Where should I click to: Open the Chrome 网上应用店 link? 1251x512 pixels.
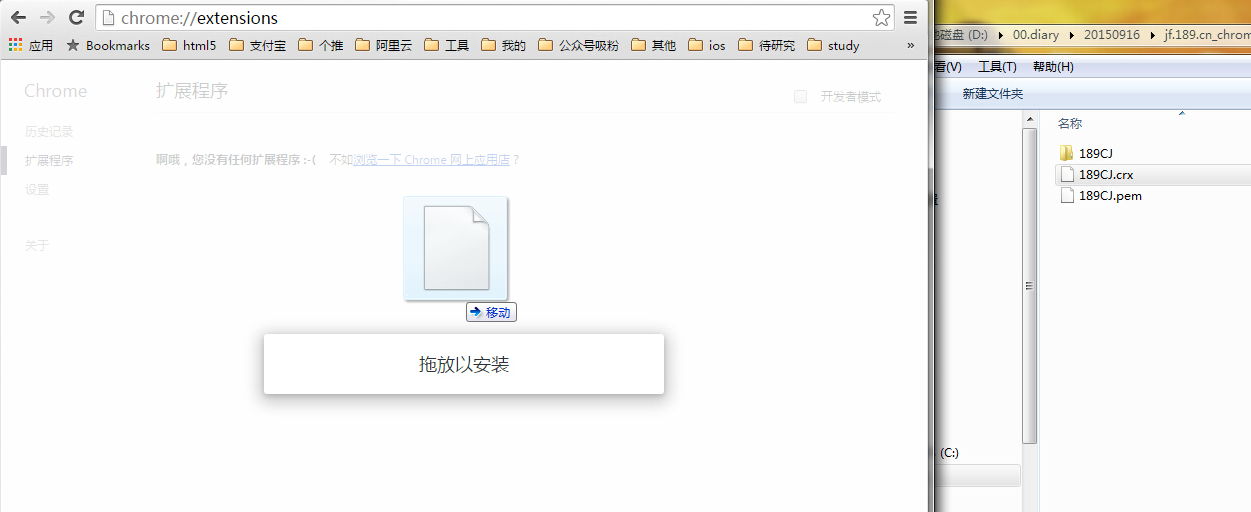point(432,160)
